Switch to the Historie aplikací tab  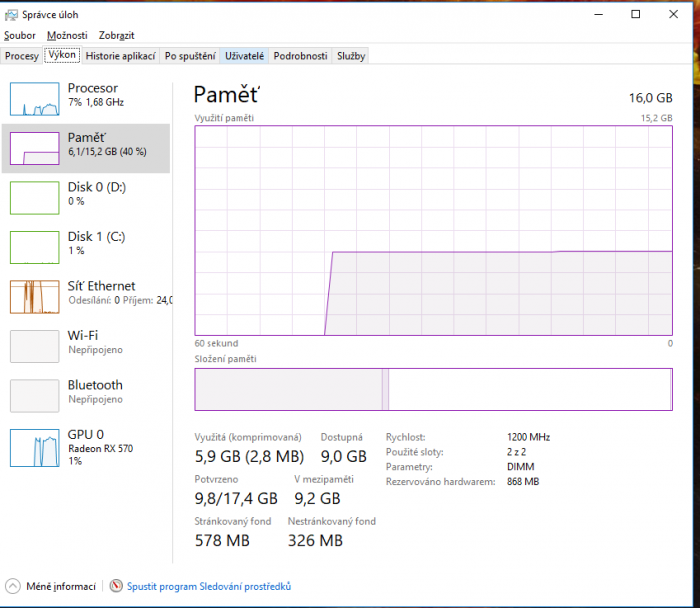(120, 56)
